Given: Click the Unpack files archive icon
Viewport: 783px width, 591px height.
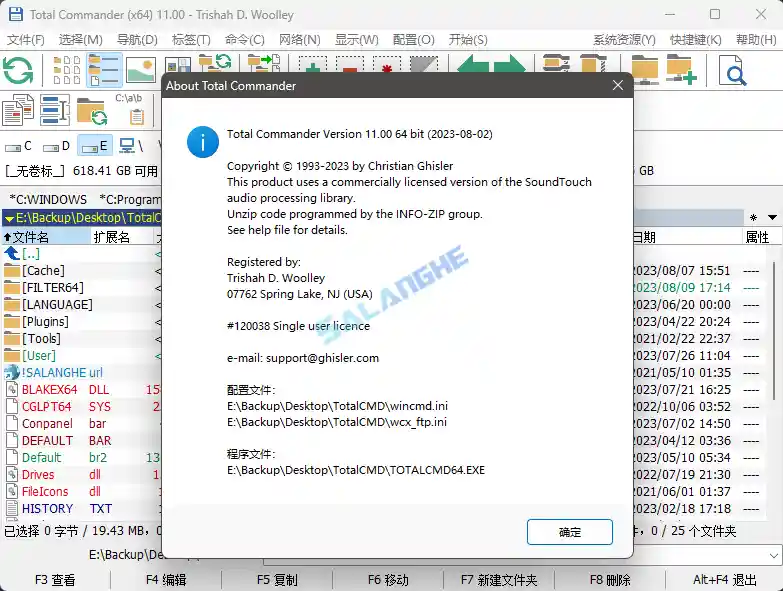Looking at the screenshot, I should (593, 64).
